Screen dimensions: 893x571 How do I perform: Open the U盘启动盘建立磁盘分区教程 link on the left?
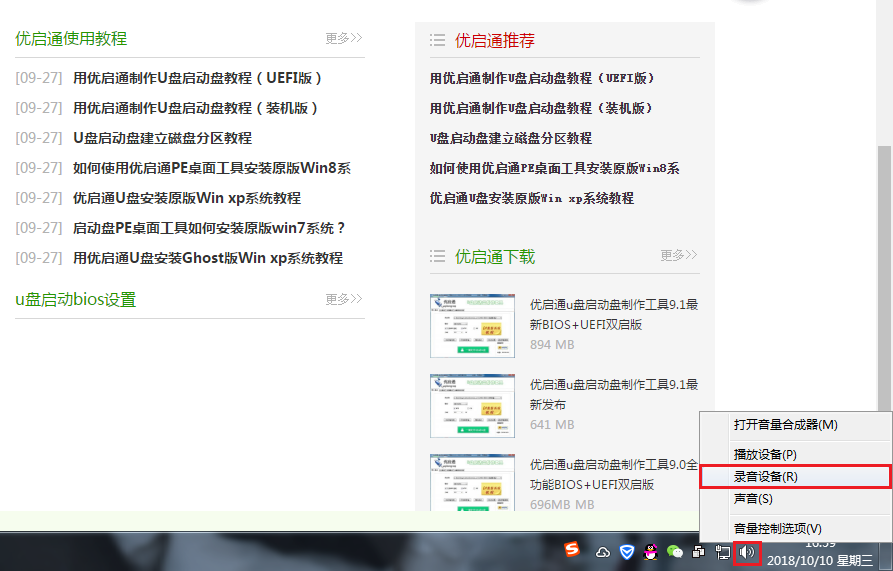[x=162, y=138]
